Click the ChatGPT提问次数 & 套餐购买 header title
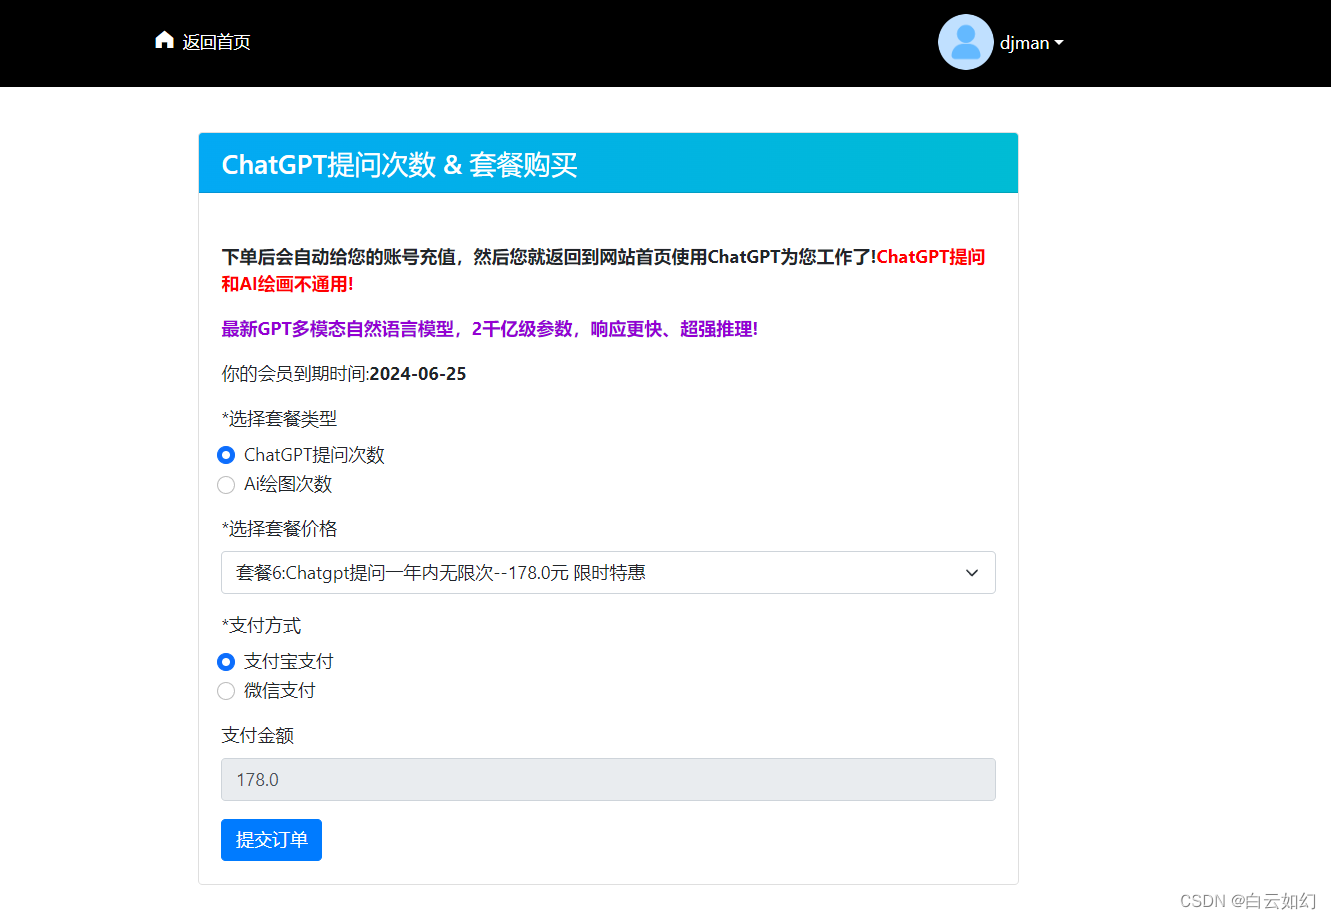This screenshot has height=919, width=1331. pos(399,165)
